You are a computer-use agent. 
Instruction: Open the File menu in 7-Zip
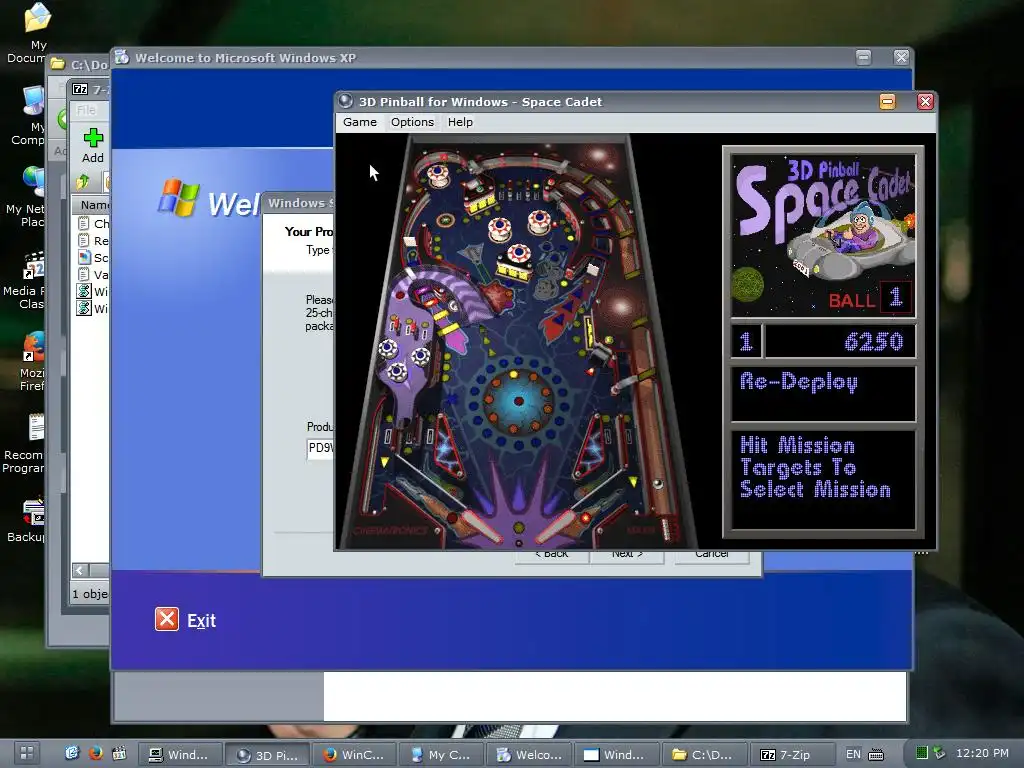click(86, 110)
